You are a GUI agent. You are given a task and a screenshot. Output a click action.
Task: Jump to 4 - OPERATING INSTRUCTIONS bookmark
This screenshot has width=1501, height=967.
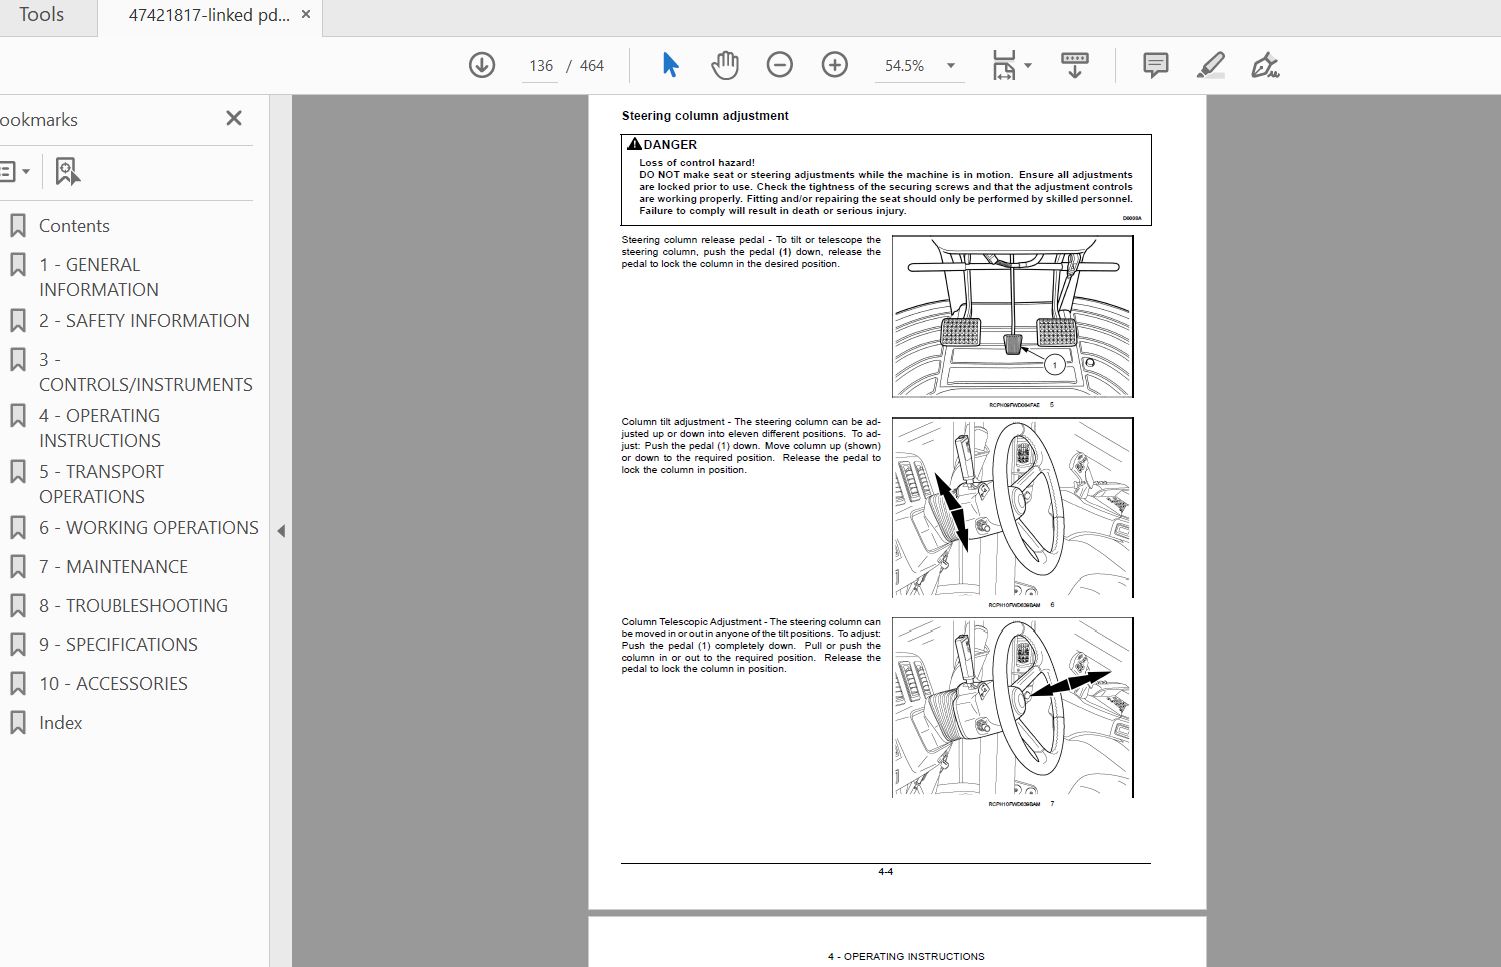tap(100, 428)
